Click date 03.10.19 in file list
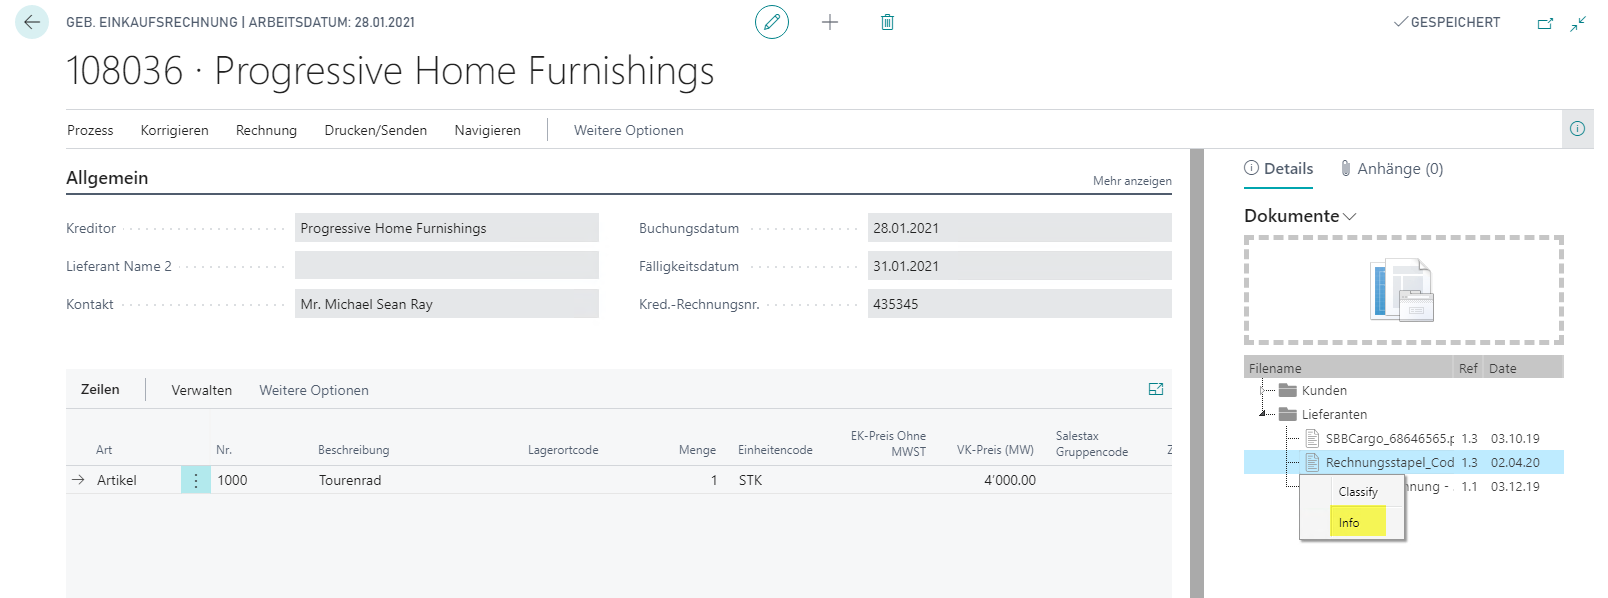The image size is (1608, 598). coord(1515,438)
